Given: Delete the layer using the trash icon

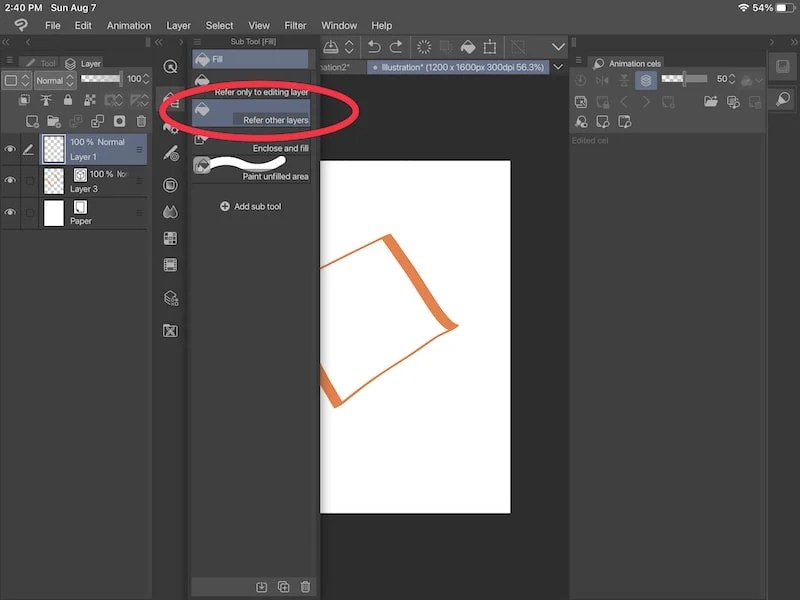Looking at the screenshot, I should 140,121.
